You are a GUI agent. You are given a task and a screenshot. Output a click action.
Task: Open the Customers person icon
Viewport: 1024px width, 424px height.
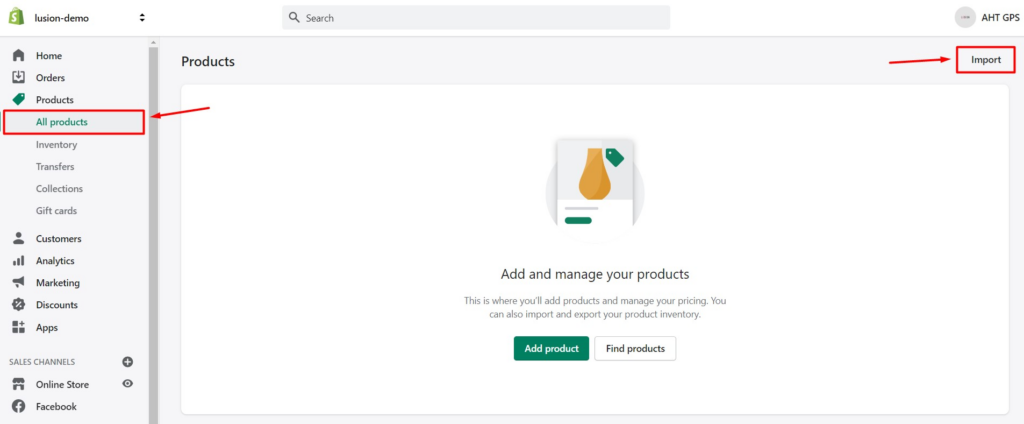pyautogui.click(x=18, y=238)
